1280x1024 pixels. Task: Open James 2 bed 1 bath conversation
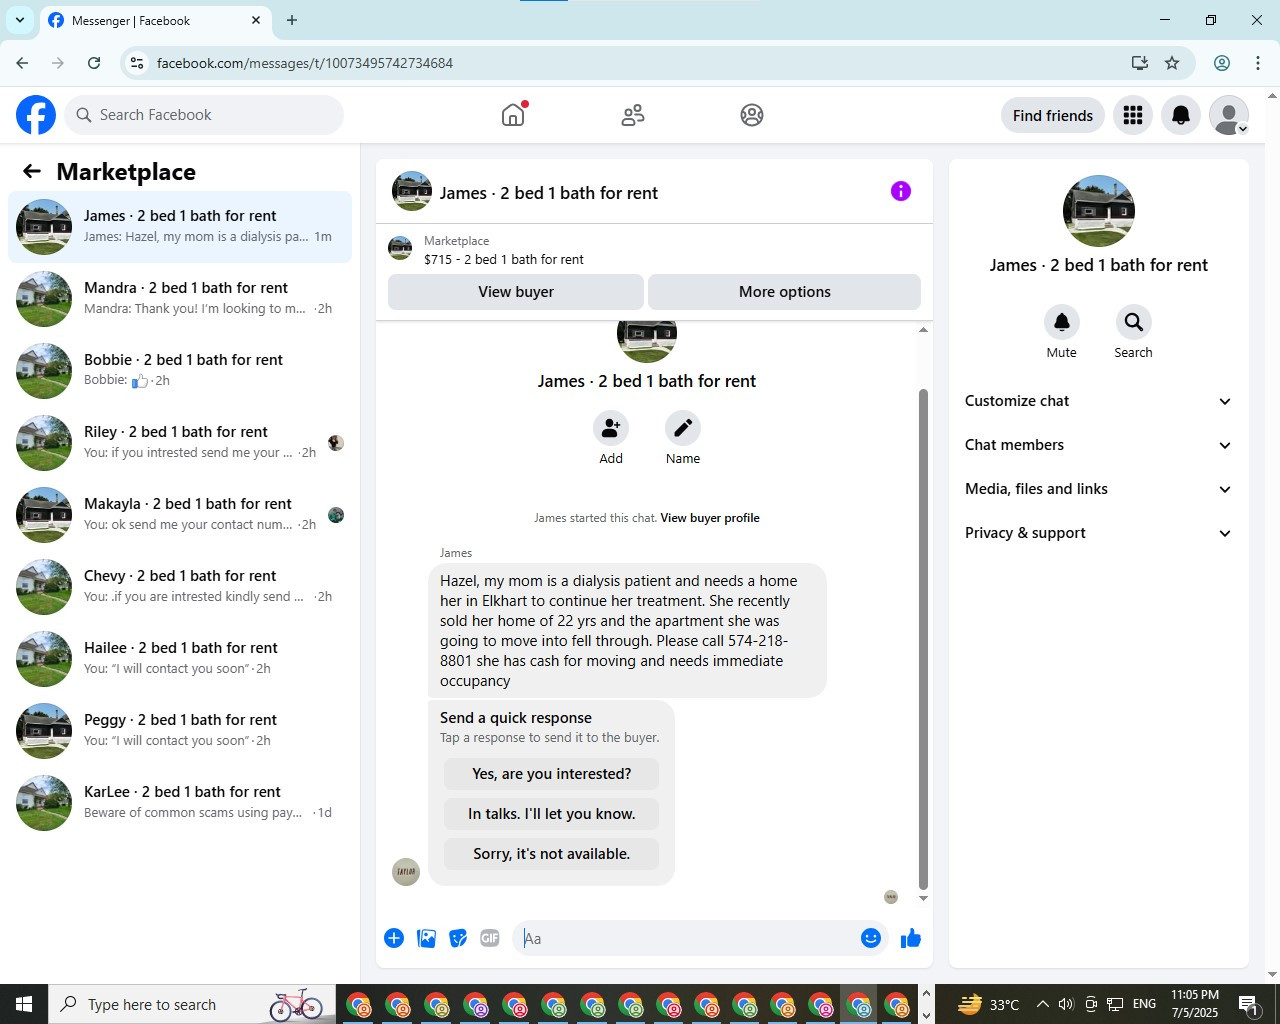[x=180, y=227]
